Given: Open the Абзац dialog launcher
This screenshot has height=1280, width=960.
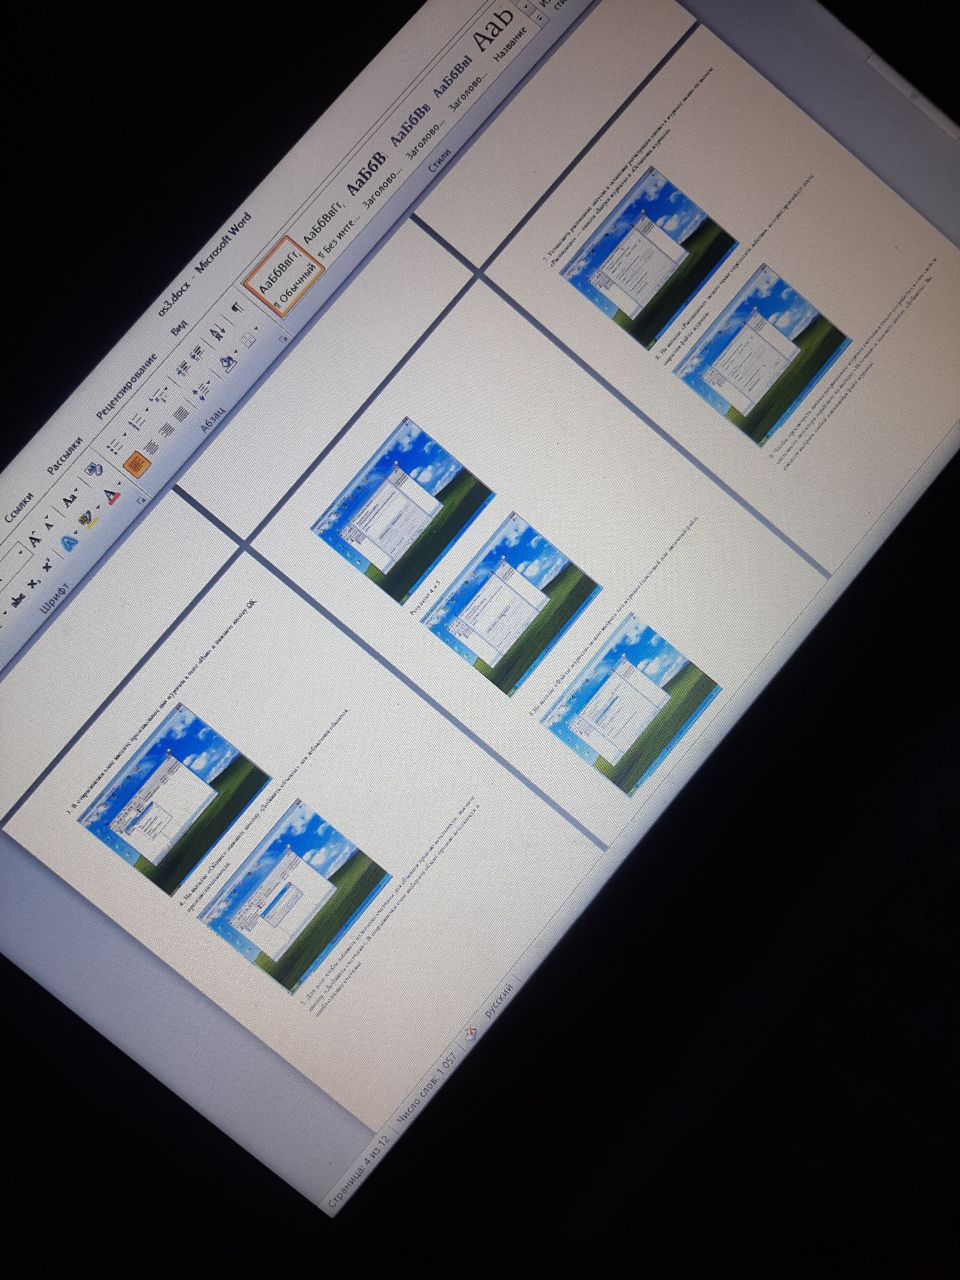Looking at the screenshot, I should click(283, 338).
